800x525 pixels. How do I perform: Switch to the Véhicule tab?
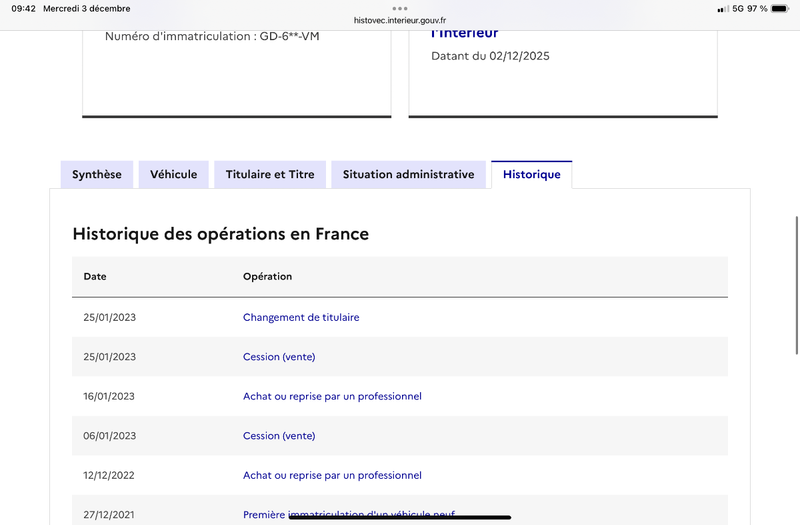[x=173, y=174]
